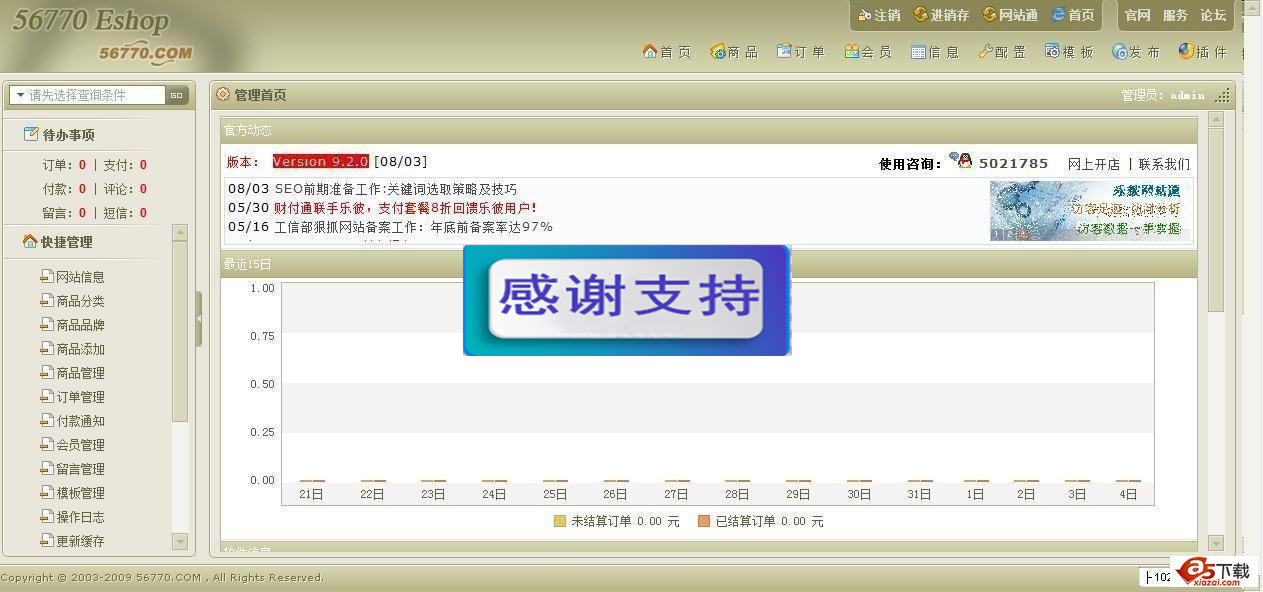This screenshot has height=592, width=1263.
Task: Open the 联系我们 contact link
Action: pyautogui.click(x=1164, y=164)
